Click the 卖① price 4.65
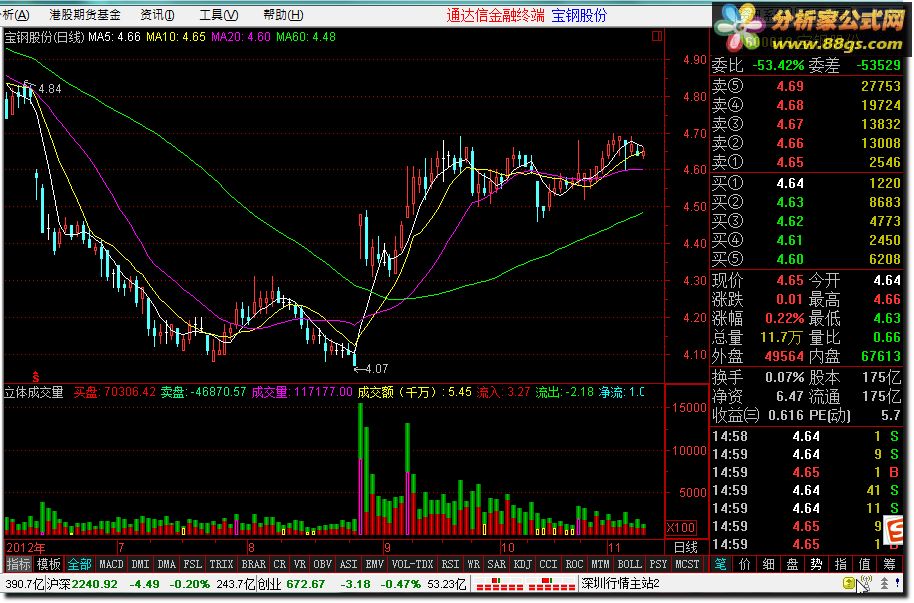The image size is (914, 603). click(x=790, y=162)
